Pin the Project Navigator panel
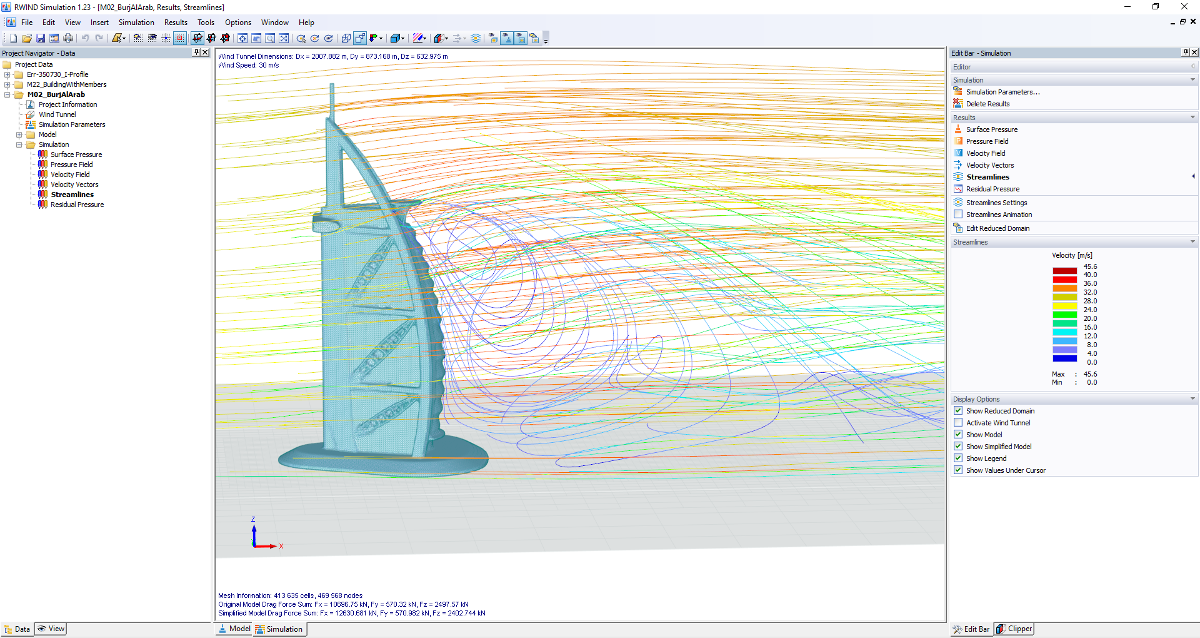 pos(196,52)
